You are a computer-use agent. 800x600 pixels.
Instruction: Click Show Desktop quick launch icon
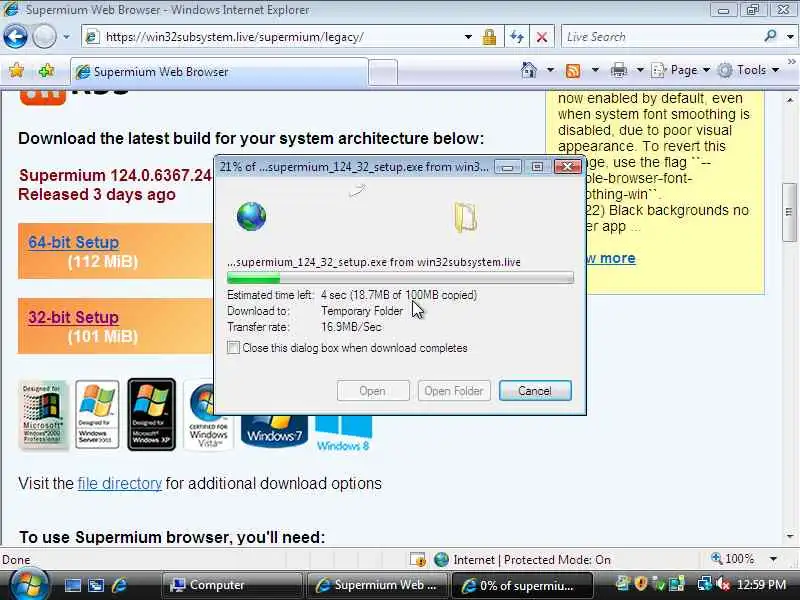[x=72, y=585]
